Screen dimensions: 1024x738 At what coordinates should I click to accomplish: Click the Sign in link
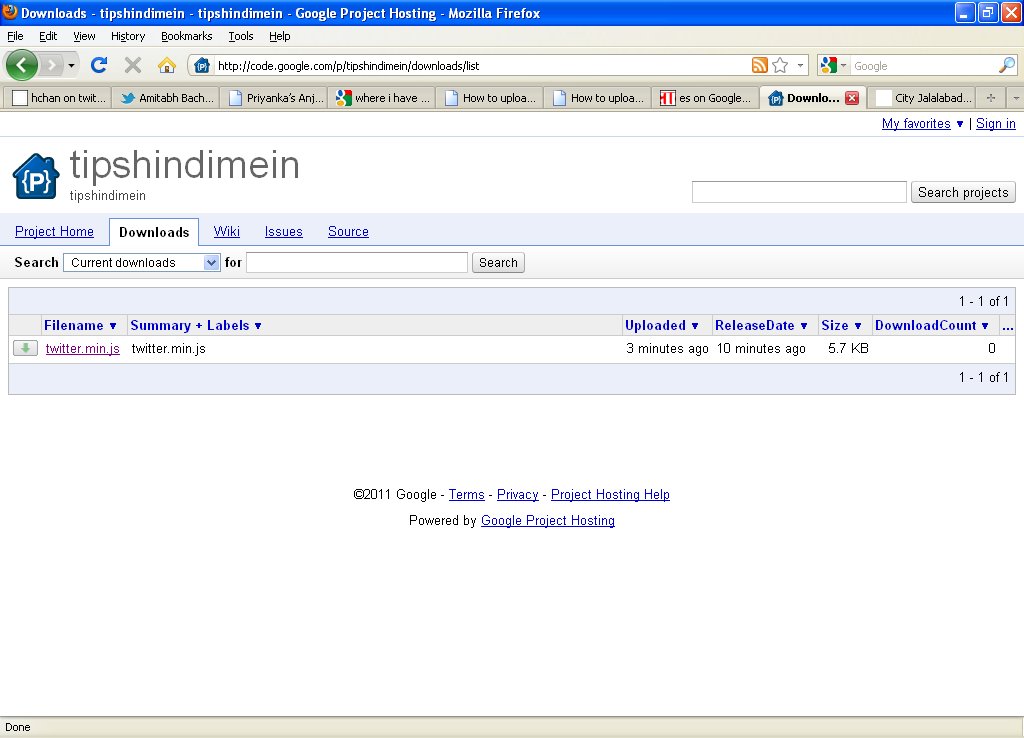(x=995, y=123)
